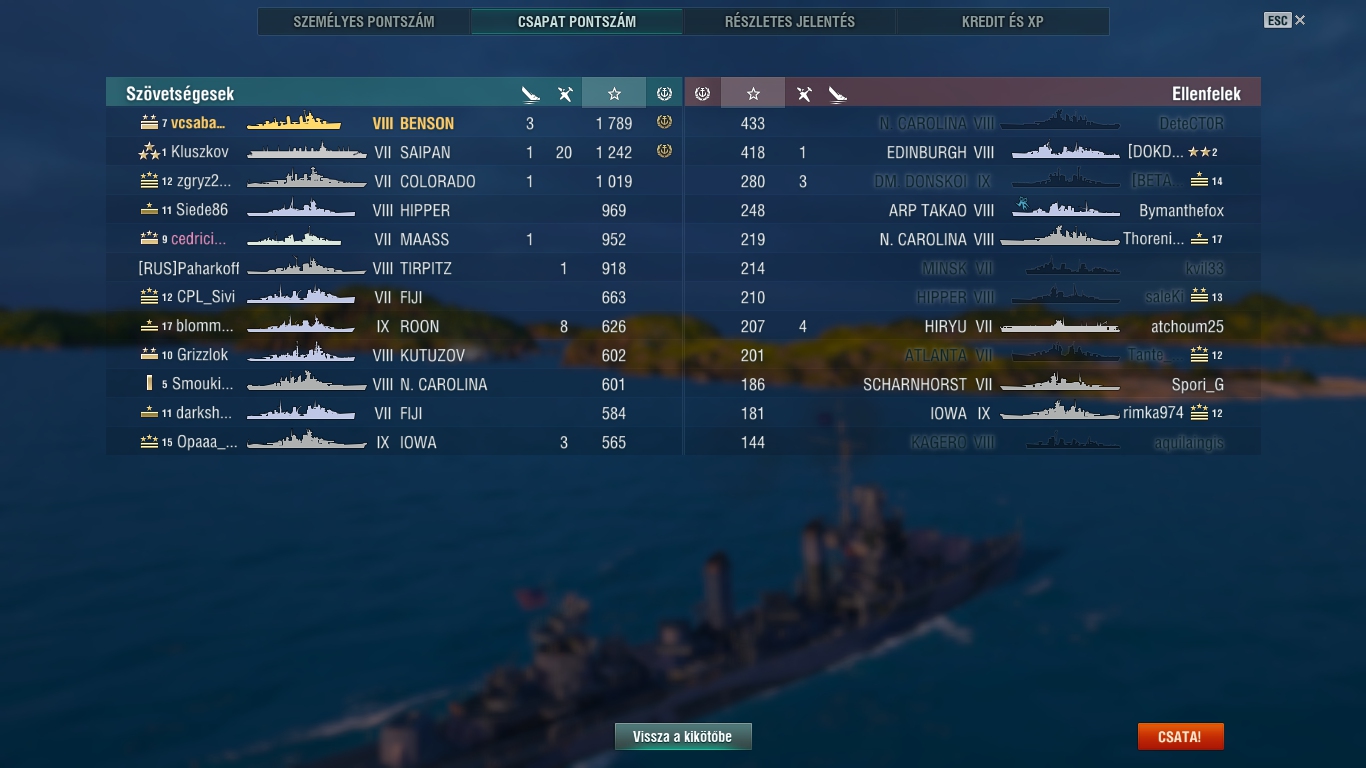Select the Csapat pontszám tab
The width and height of the screenshot is (1366, 768).
point(577,21)
